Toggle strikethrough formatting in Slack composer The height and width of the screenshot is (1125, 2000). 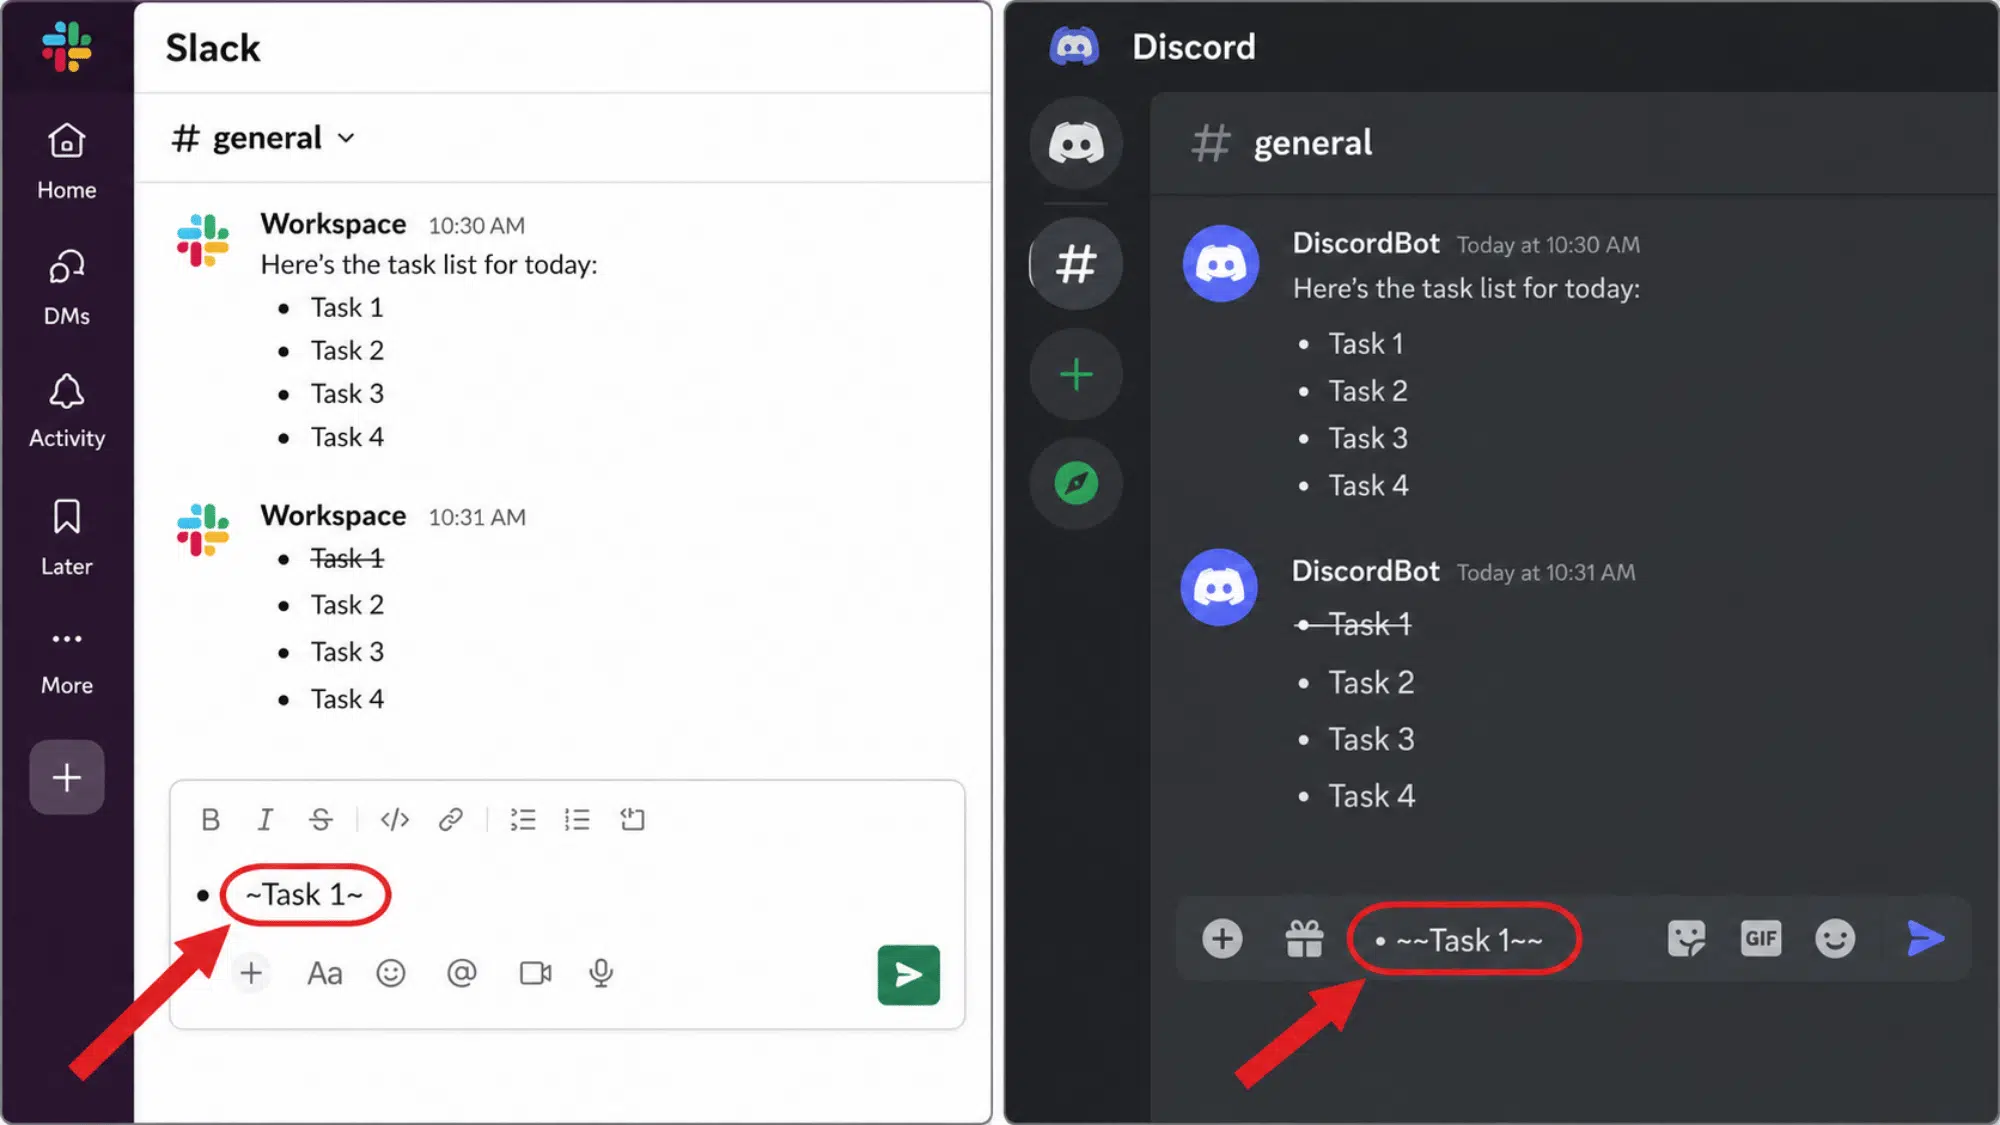320,820
